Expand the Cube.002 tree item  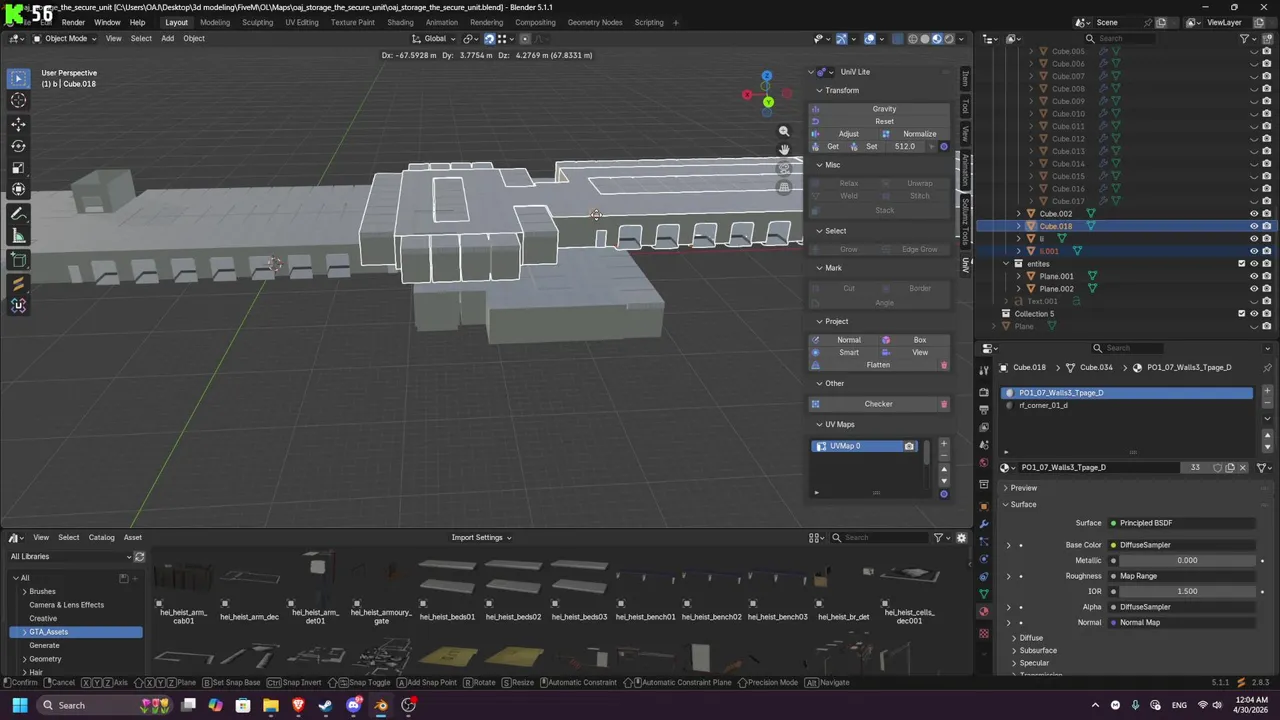[x=1019, y=214]
